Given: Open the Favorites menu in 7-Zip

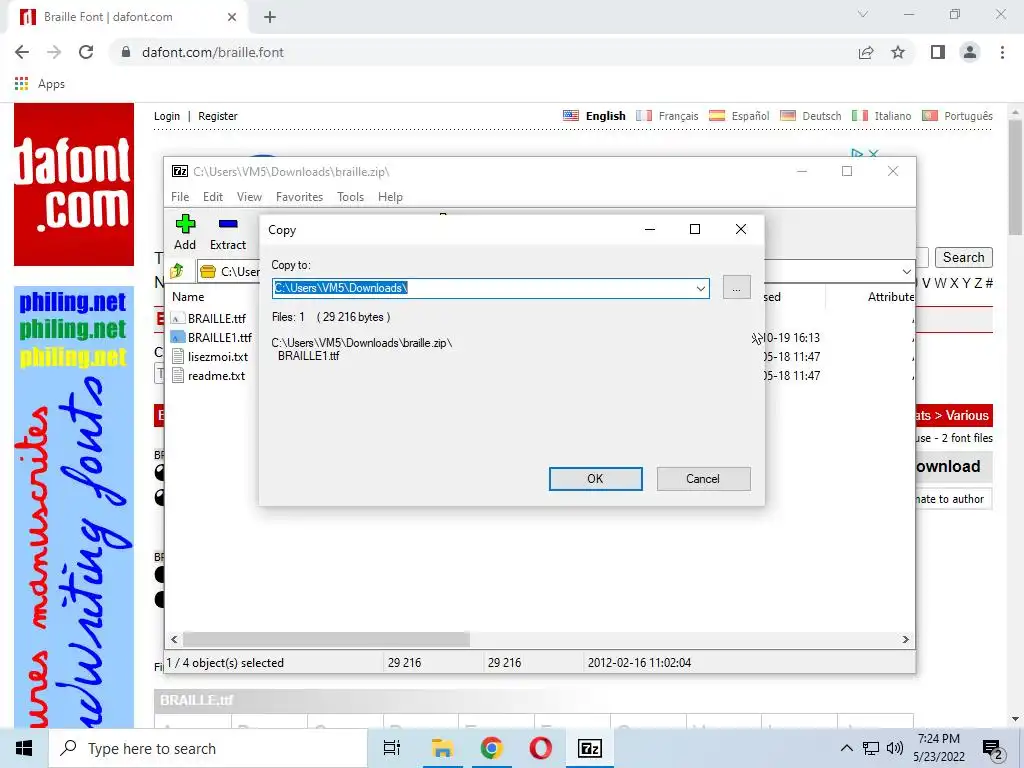Looking at the screenshot, I should (x=299, y=197).
